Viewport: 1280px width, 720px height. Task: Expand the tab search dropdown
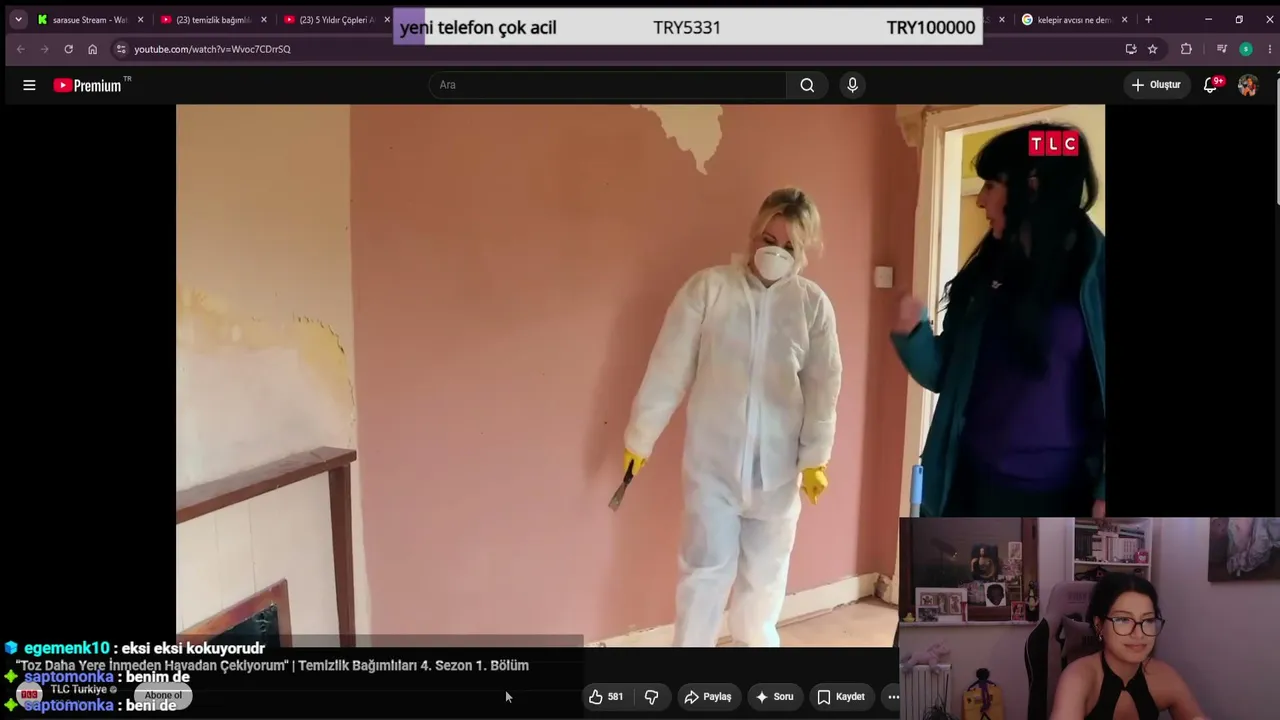pos(18,19)
